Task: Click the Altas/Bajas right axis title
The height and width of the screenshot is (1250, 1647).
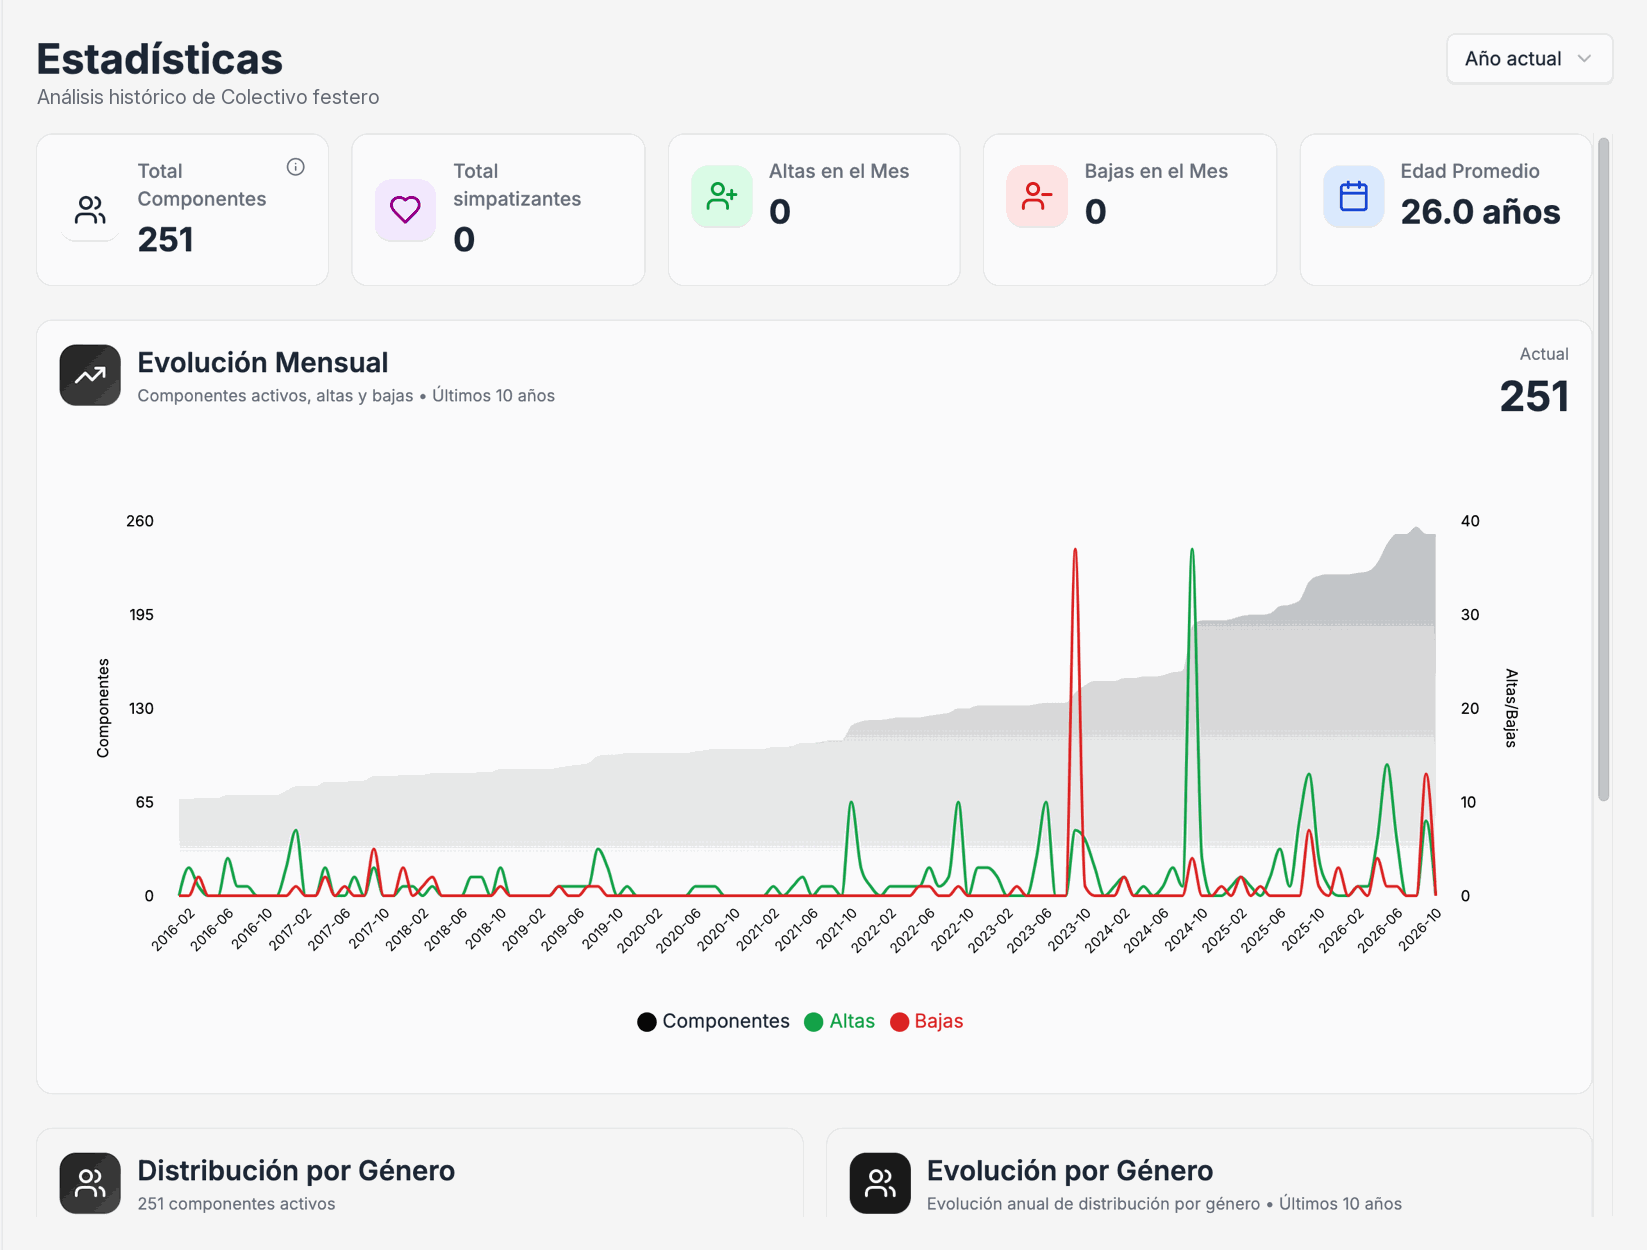Action: pos(1511,708)
